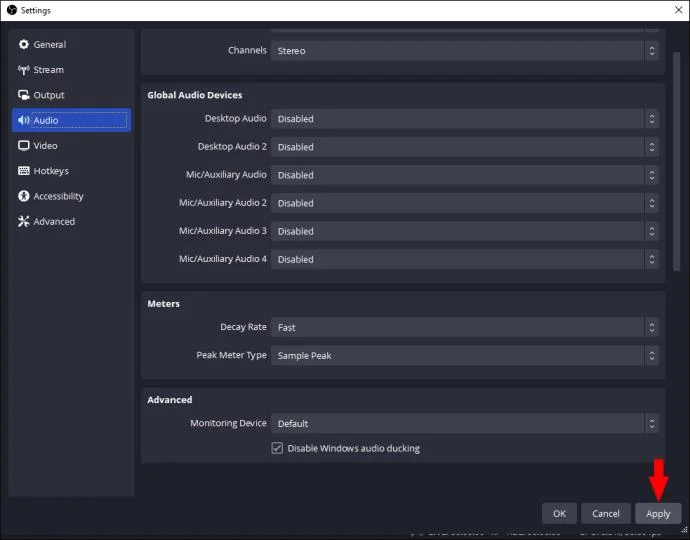Choose a device for Mic/Auxiliary Audio 4
Screen dimensions: 690x540
pos(465,260)
